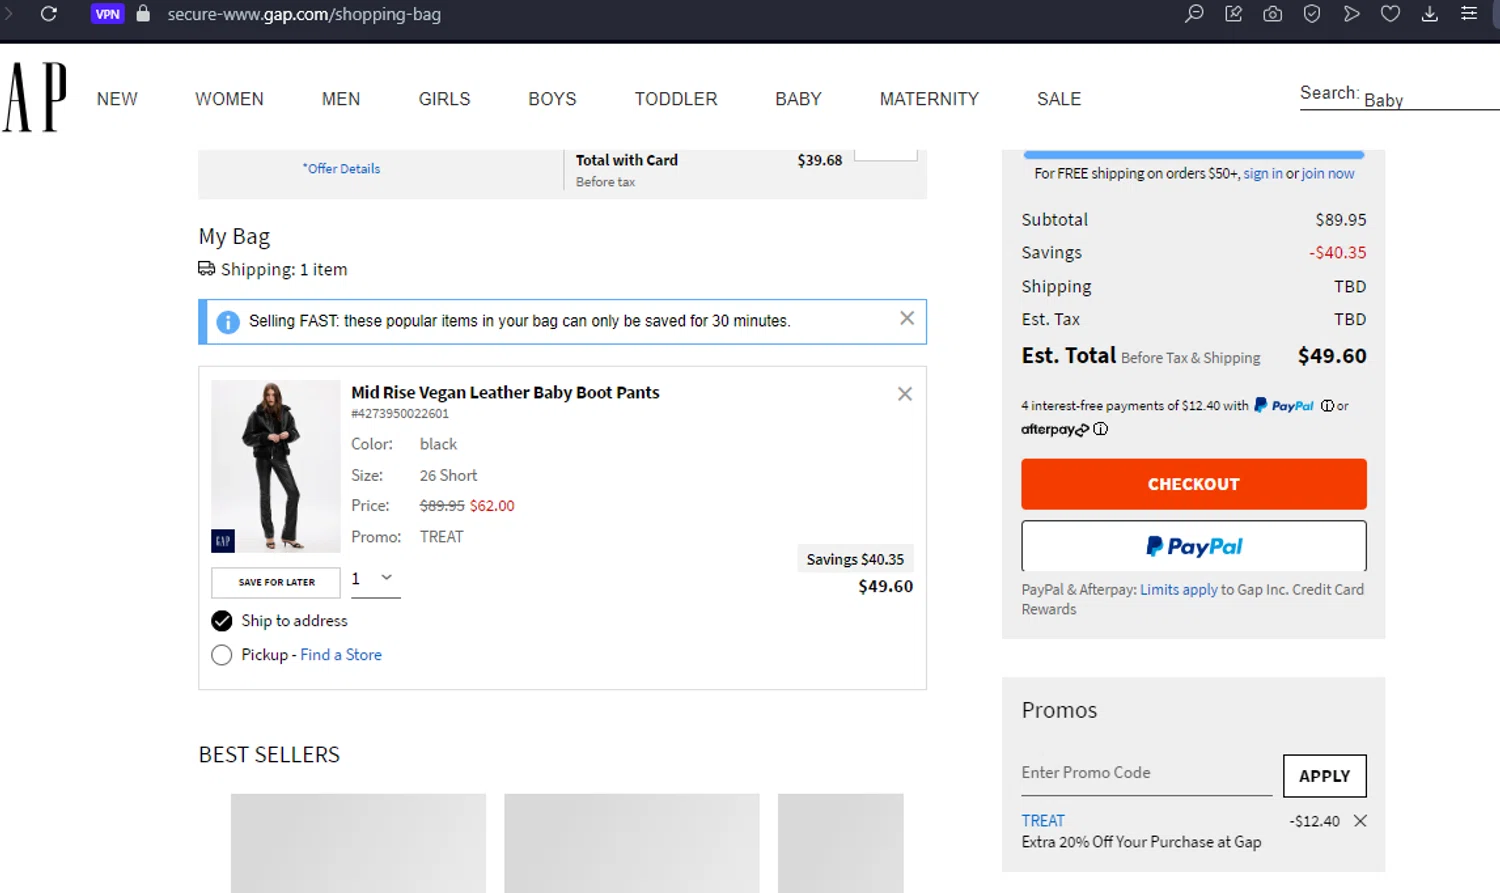Image resolution: width=1500 pixels, height=893 pixels.
Task: Click the shipping truck icon
Action: coord(207,269)
